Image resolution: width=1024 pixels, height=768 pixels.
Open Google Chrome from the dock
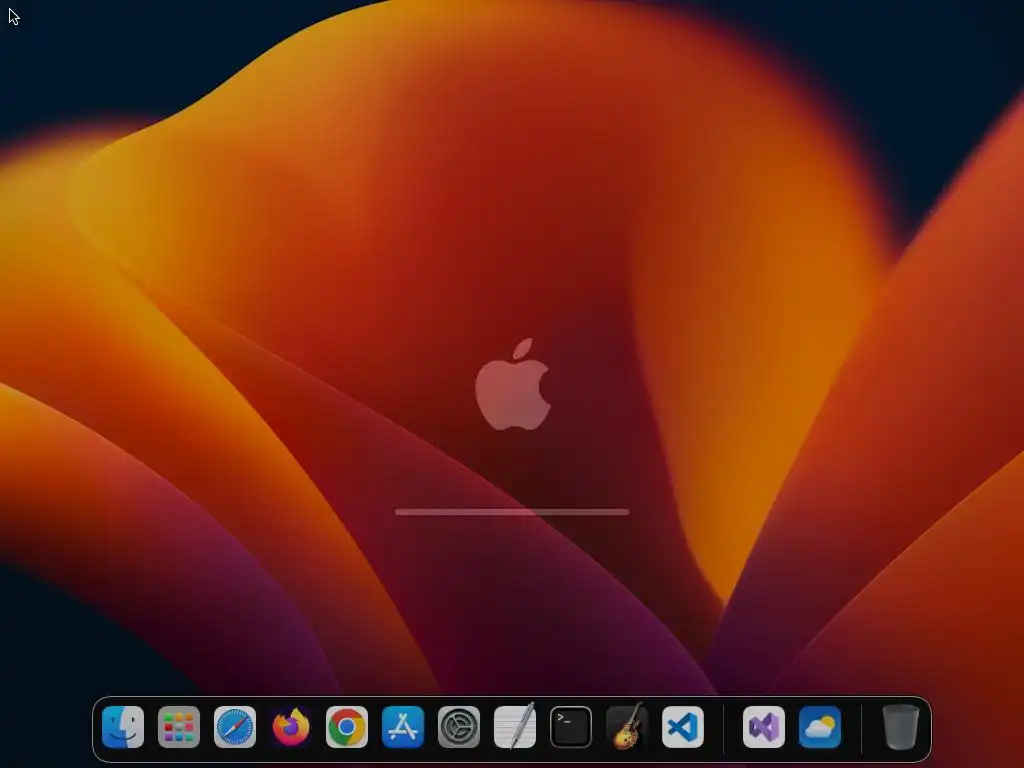click(347, 727)
